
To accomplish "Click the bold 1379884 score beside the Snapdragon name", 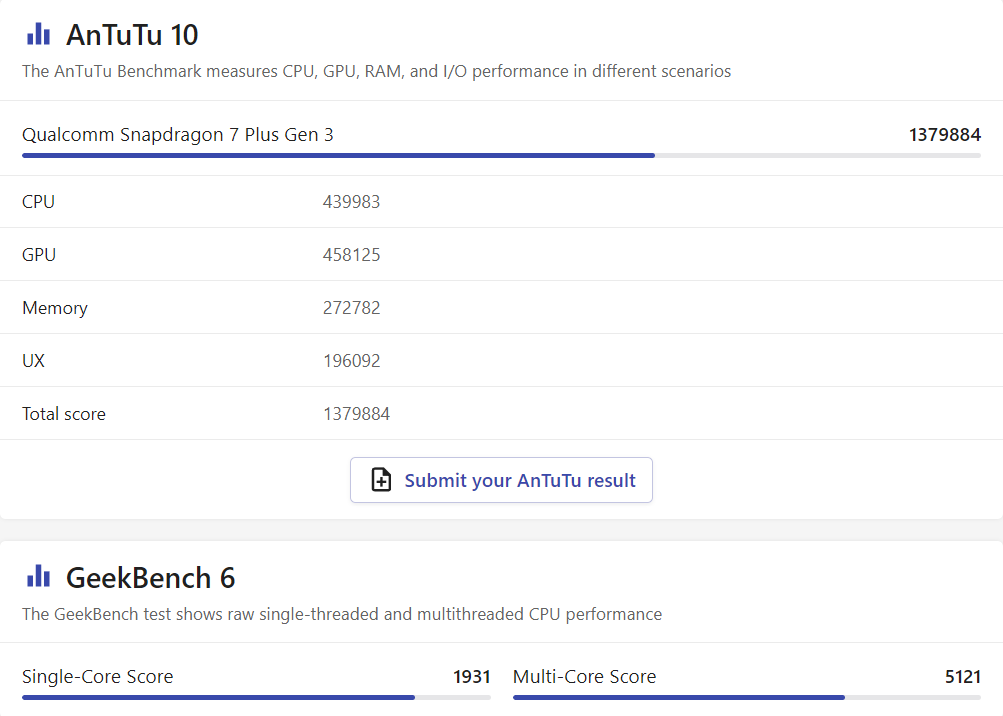I will coord(944,135).
